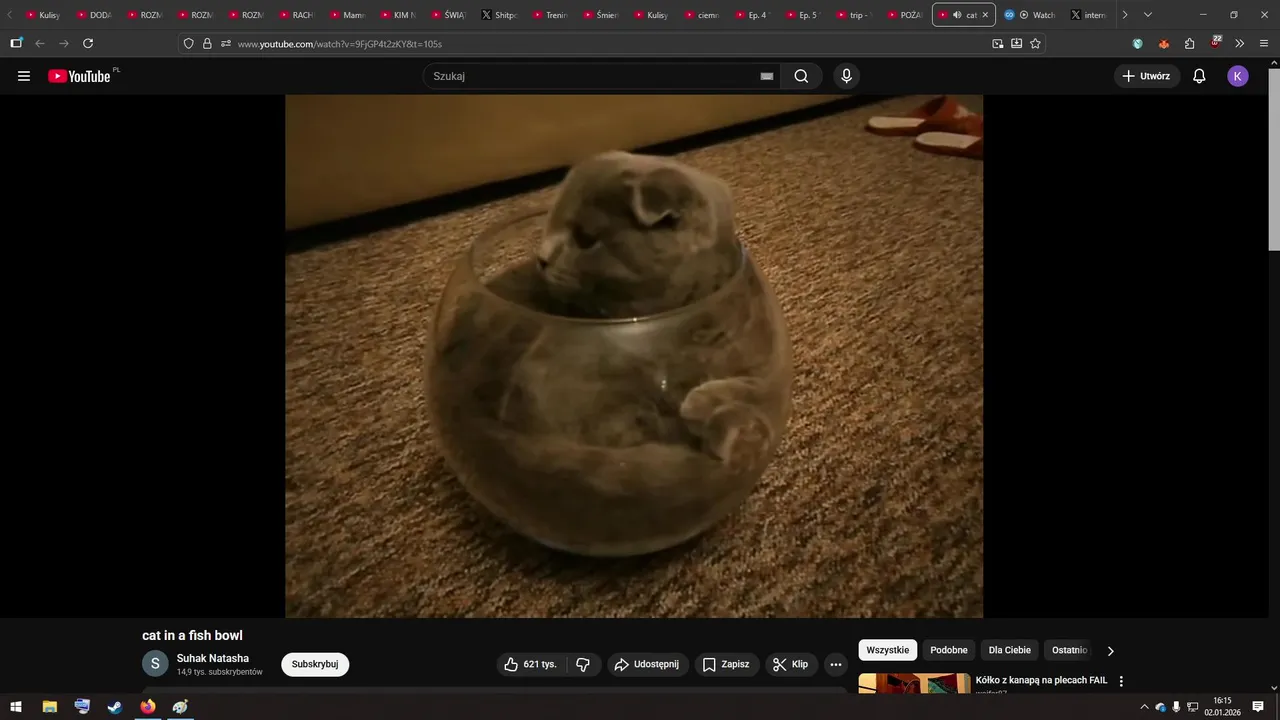Open YouTube notifications bell
The width and height of the screenshot is (1280, 720).
point(1199,76)
